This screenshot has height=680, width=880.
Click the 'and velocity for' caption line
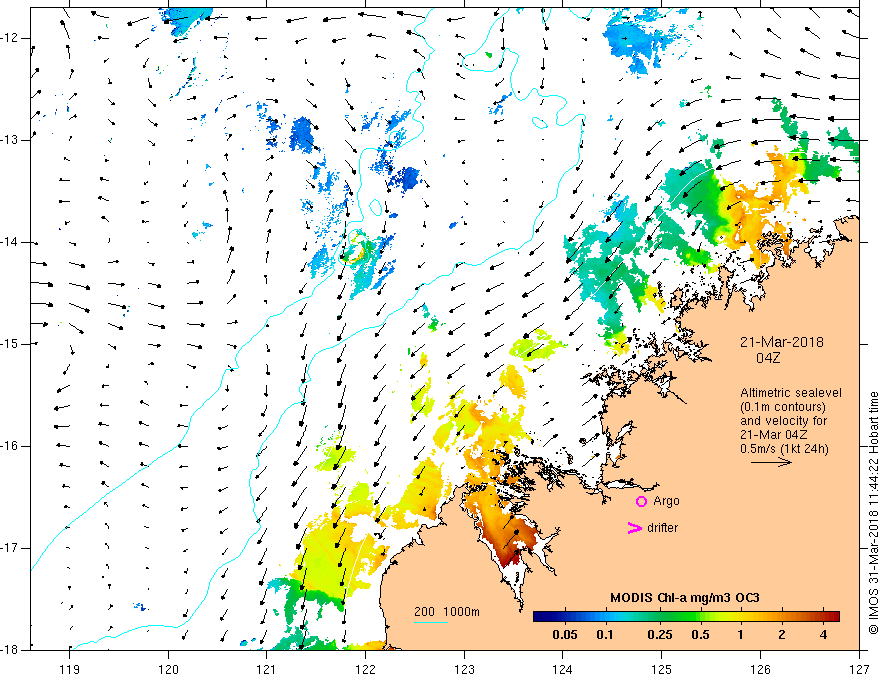(783, 421)
